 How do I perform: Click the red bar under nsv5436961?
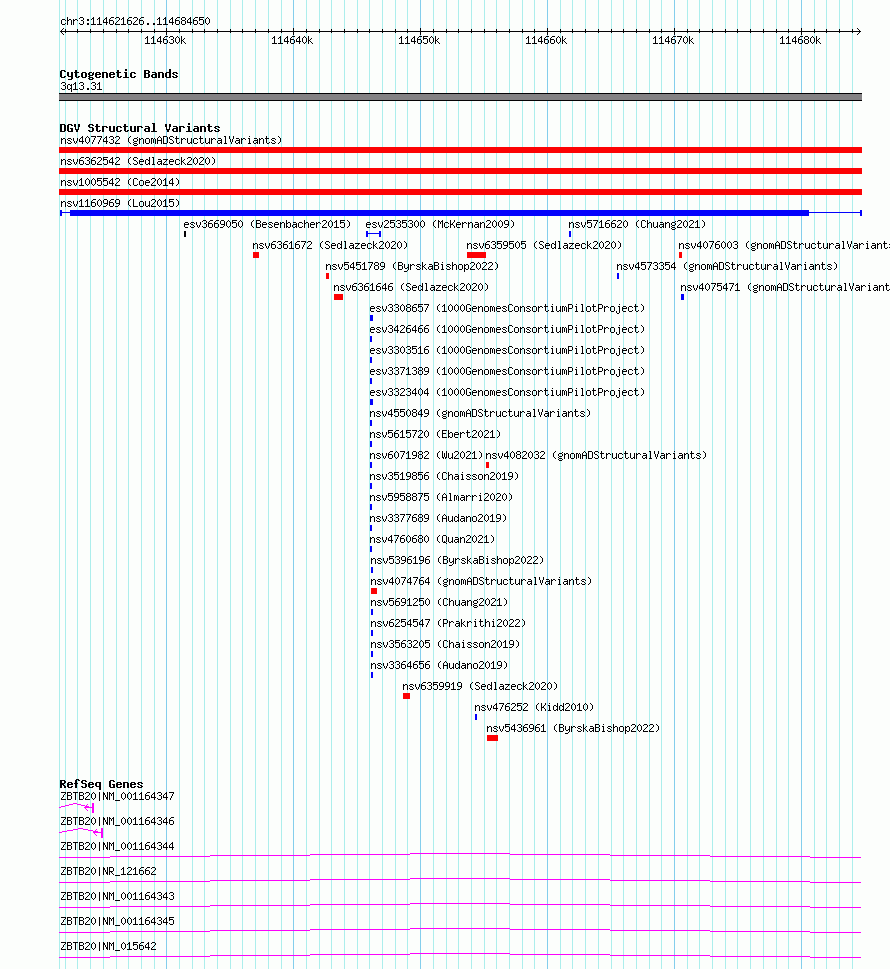click(493, 738)
